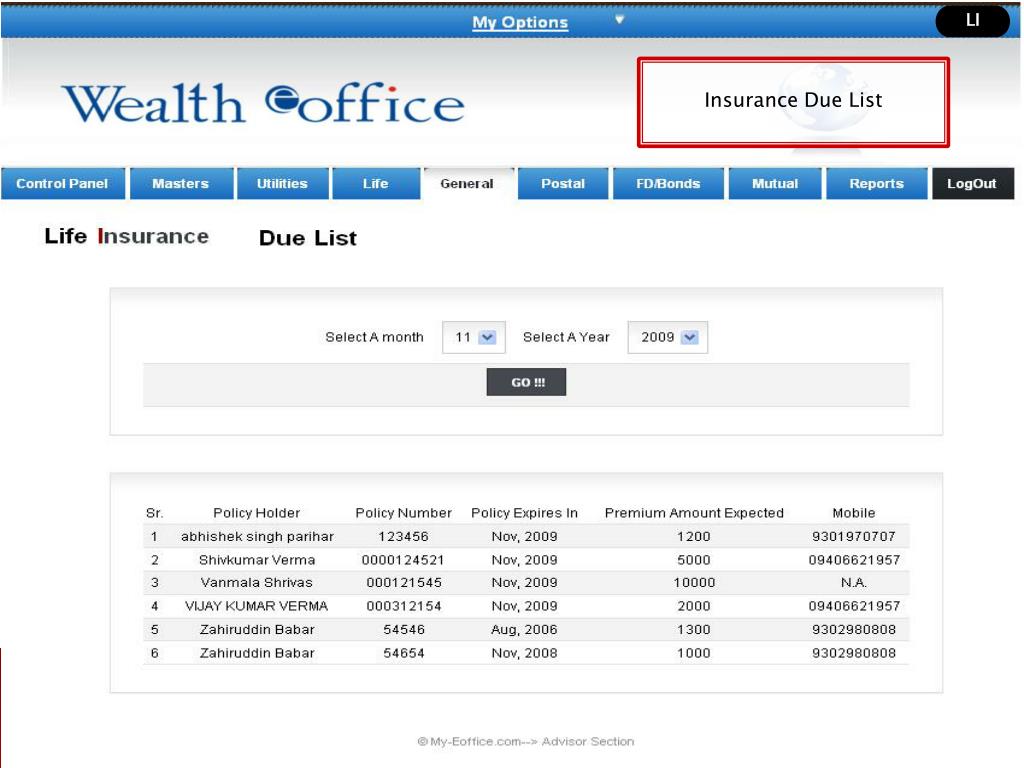Viewport: 1024px width, 768px height.
Task: Click the Life Insurance heading
Action: click(x=127, y=236)
